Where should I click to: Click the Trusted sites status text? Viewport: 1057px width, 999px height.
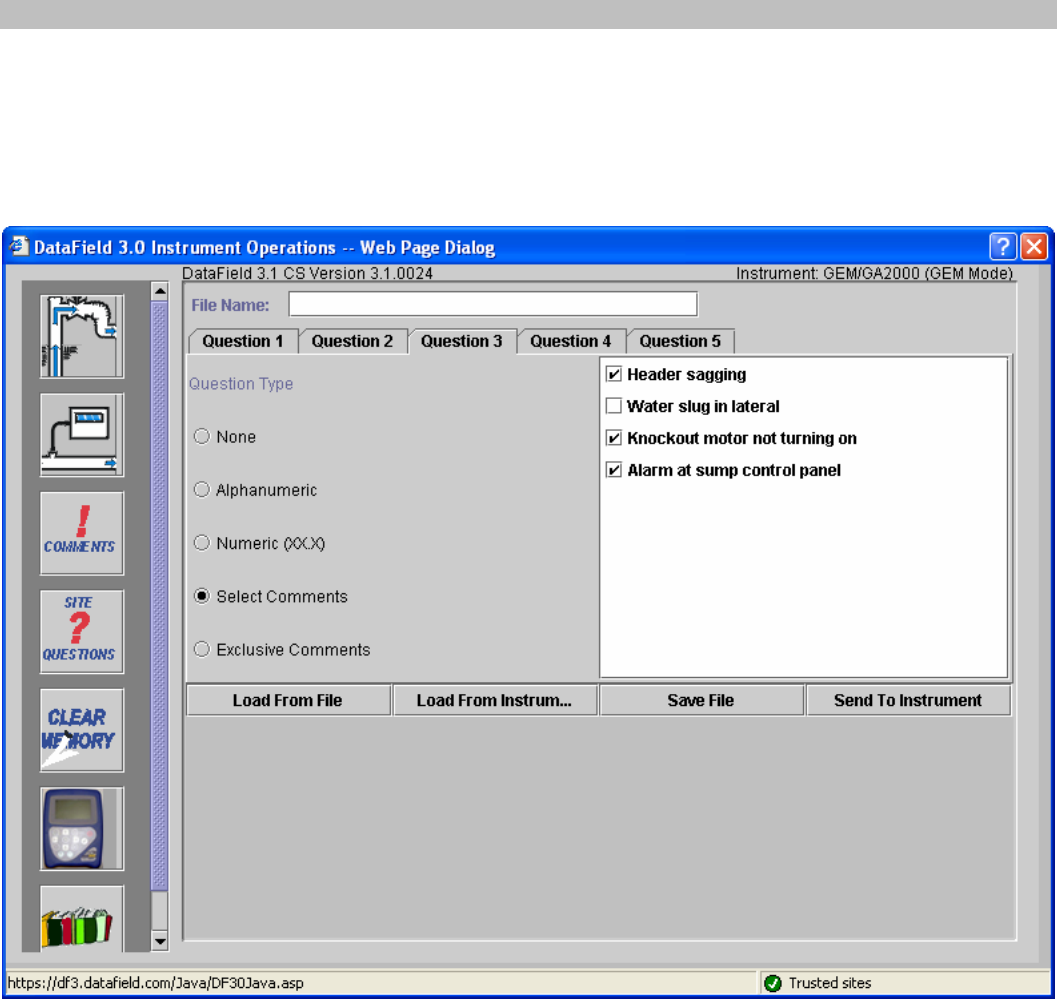coord(830,983)
